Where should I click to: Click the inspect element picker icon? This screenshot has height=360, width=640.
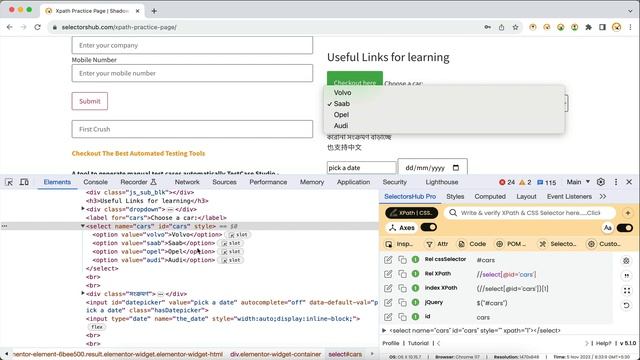[x=9, y=182]
